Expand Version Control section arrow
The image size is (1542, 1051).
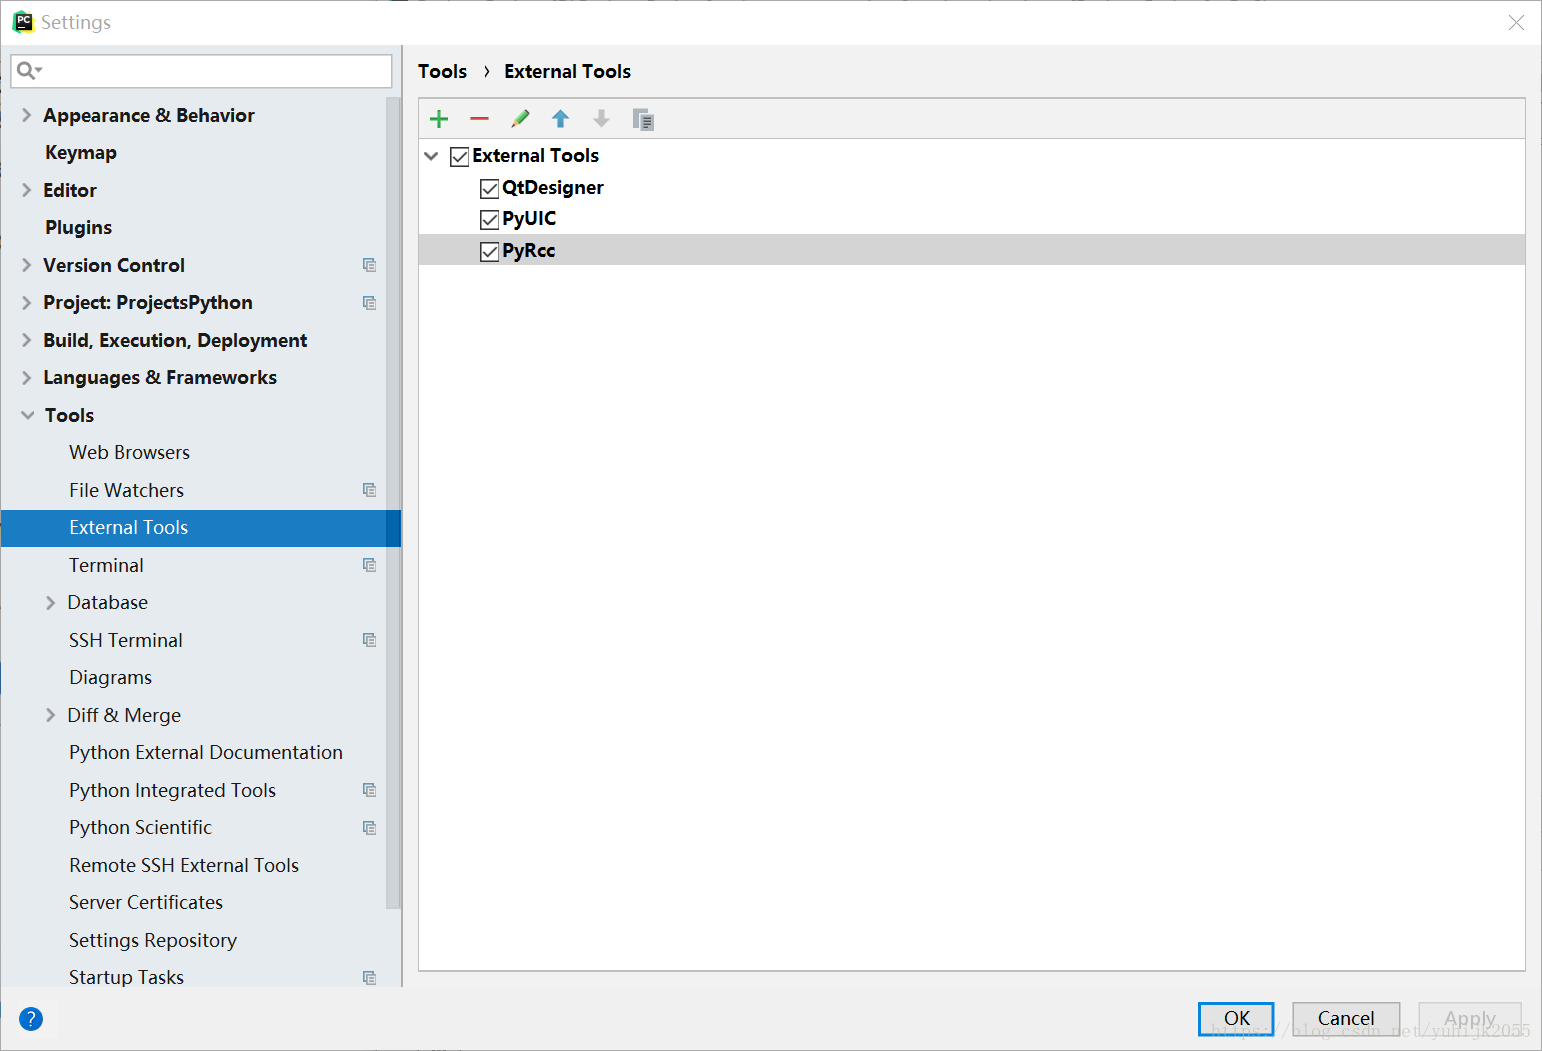click(27, 265)
